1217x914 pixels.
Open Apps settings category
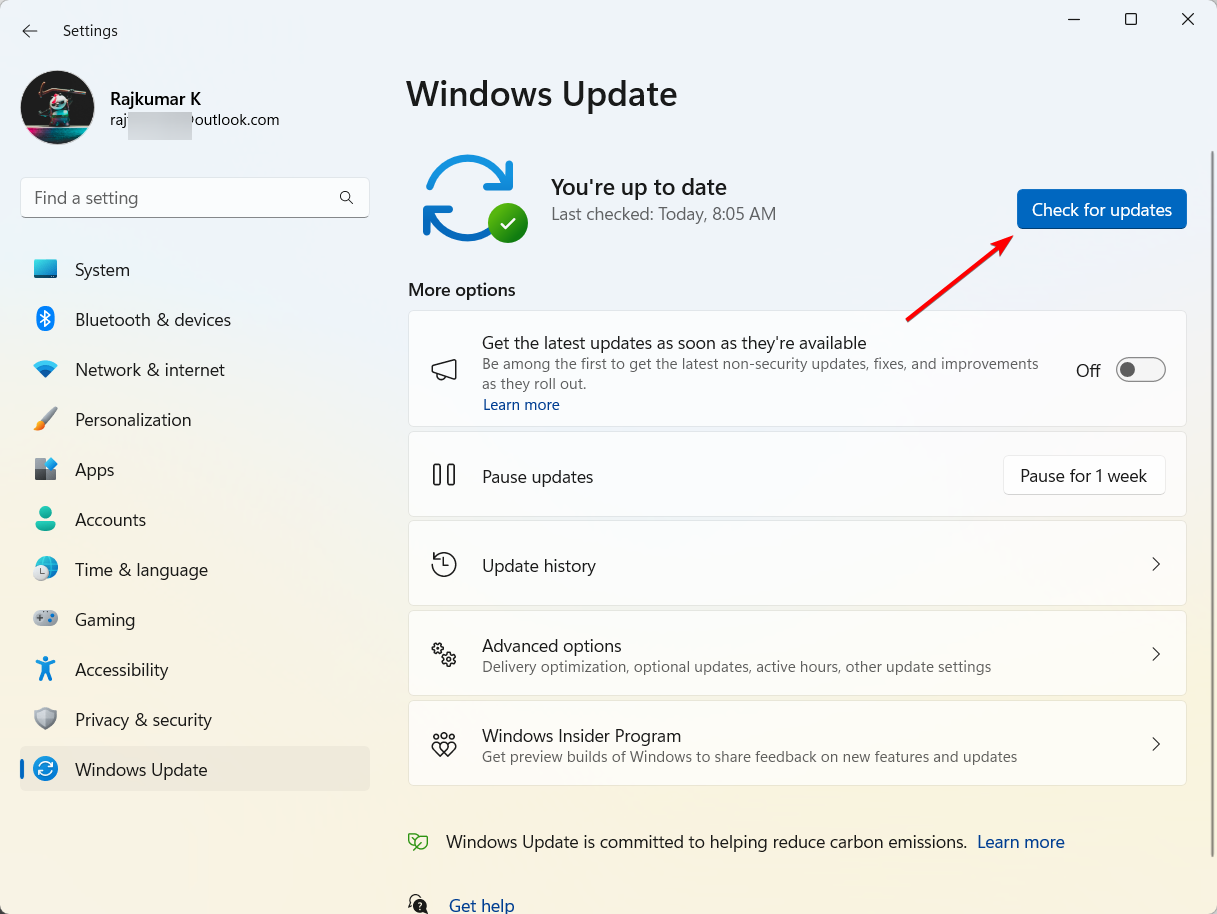click(x=195, y=470)
